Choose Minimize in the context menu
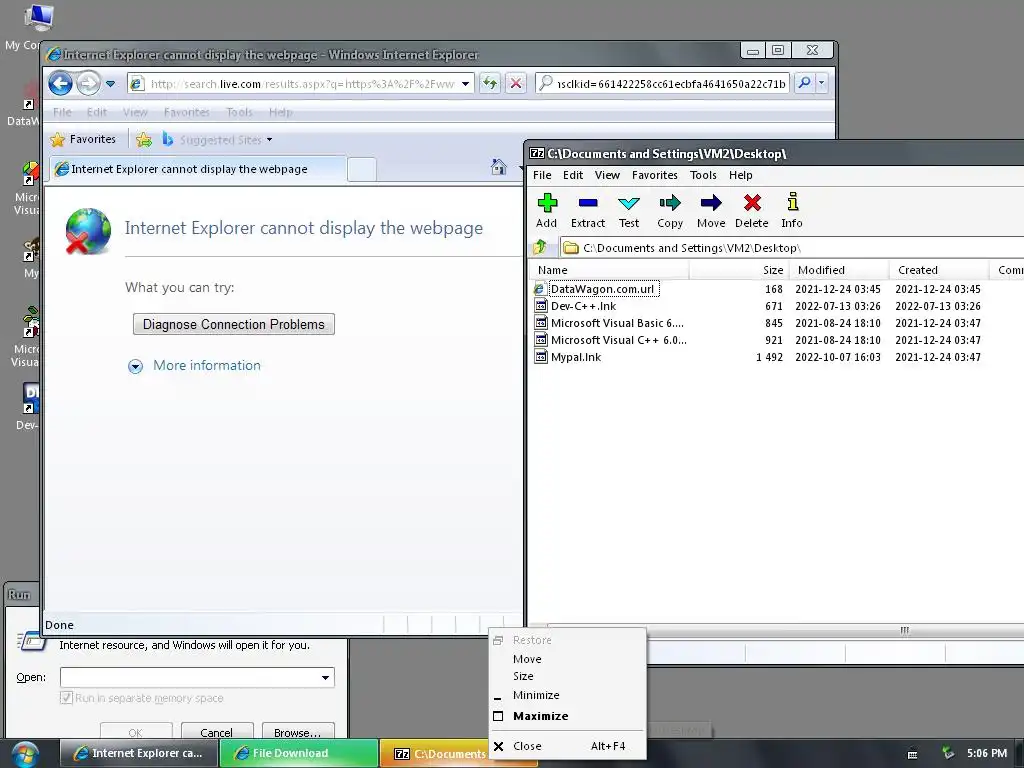The height and width of the screenshot is (768, 1024). click(568, 695)
